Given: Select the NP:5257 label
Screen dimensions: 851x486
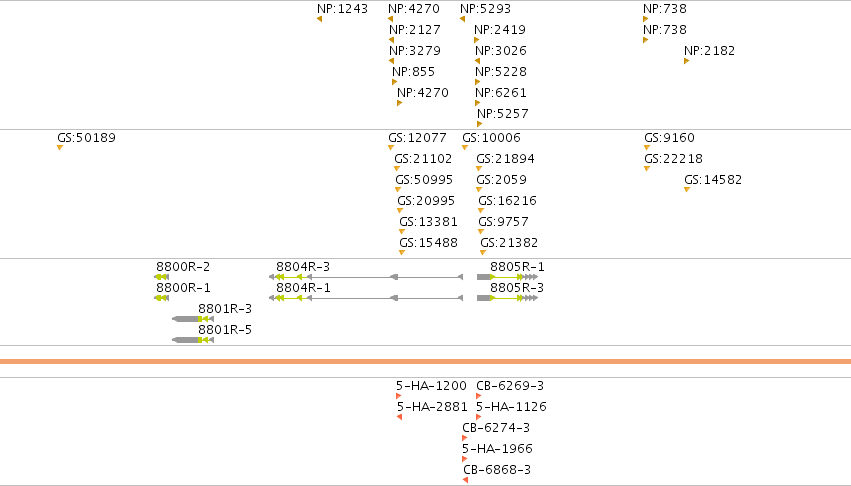Looking at the screenshot, I should (503, 113).
